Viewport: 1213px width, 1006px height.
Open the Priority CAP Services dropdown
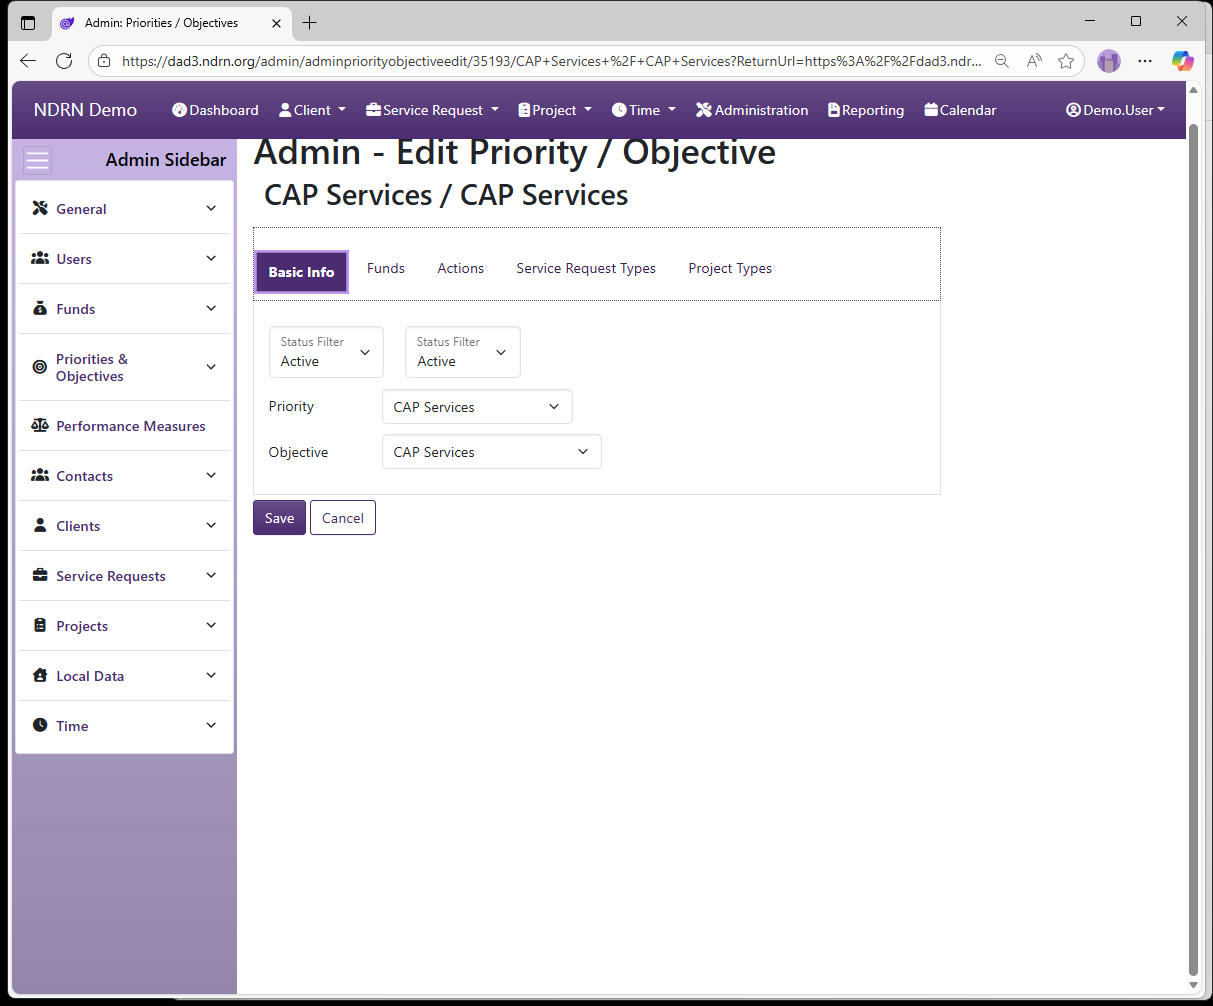477,407
